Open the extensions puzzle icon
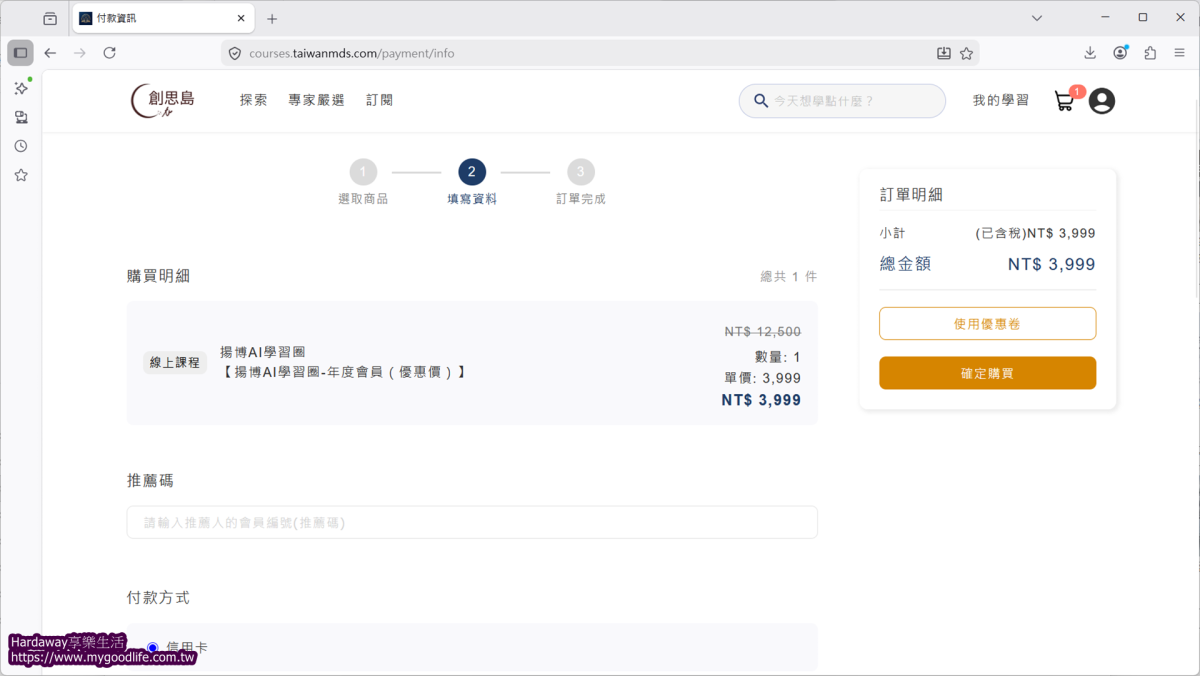This screenshot has width=1200, height=676. point(1150,53)
